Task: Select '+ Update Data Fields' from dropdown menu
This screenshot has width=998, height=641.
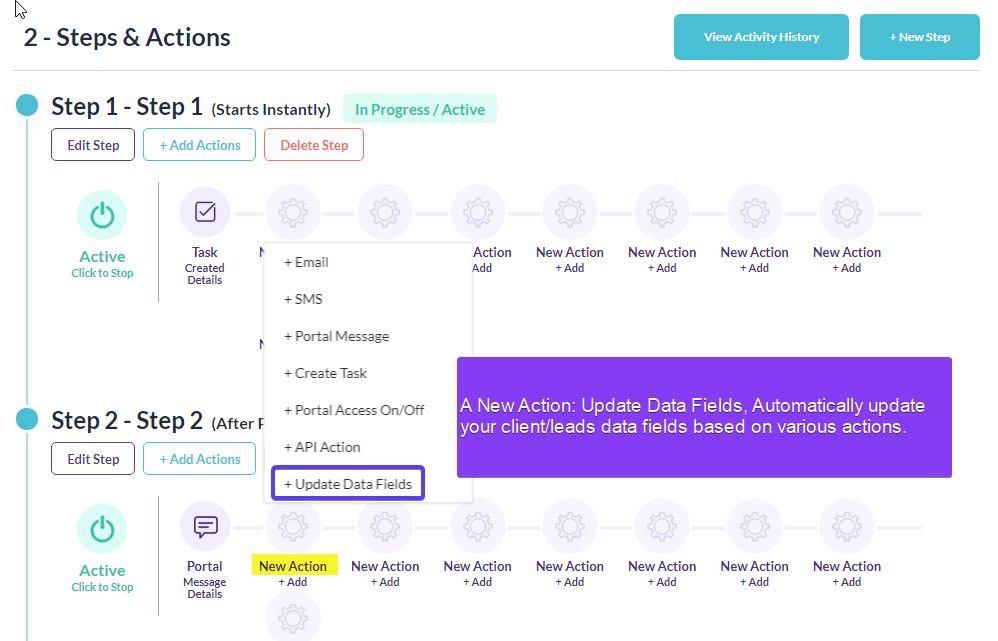Action: tap(348, 484)
